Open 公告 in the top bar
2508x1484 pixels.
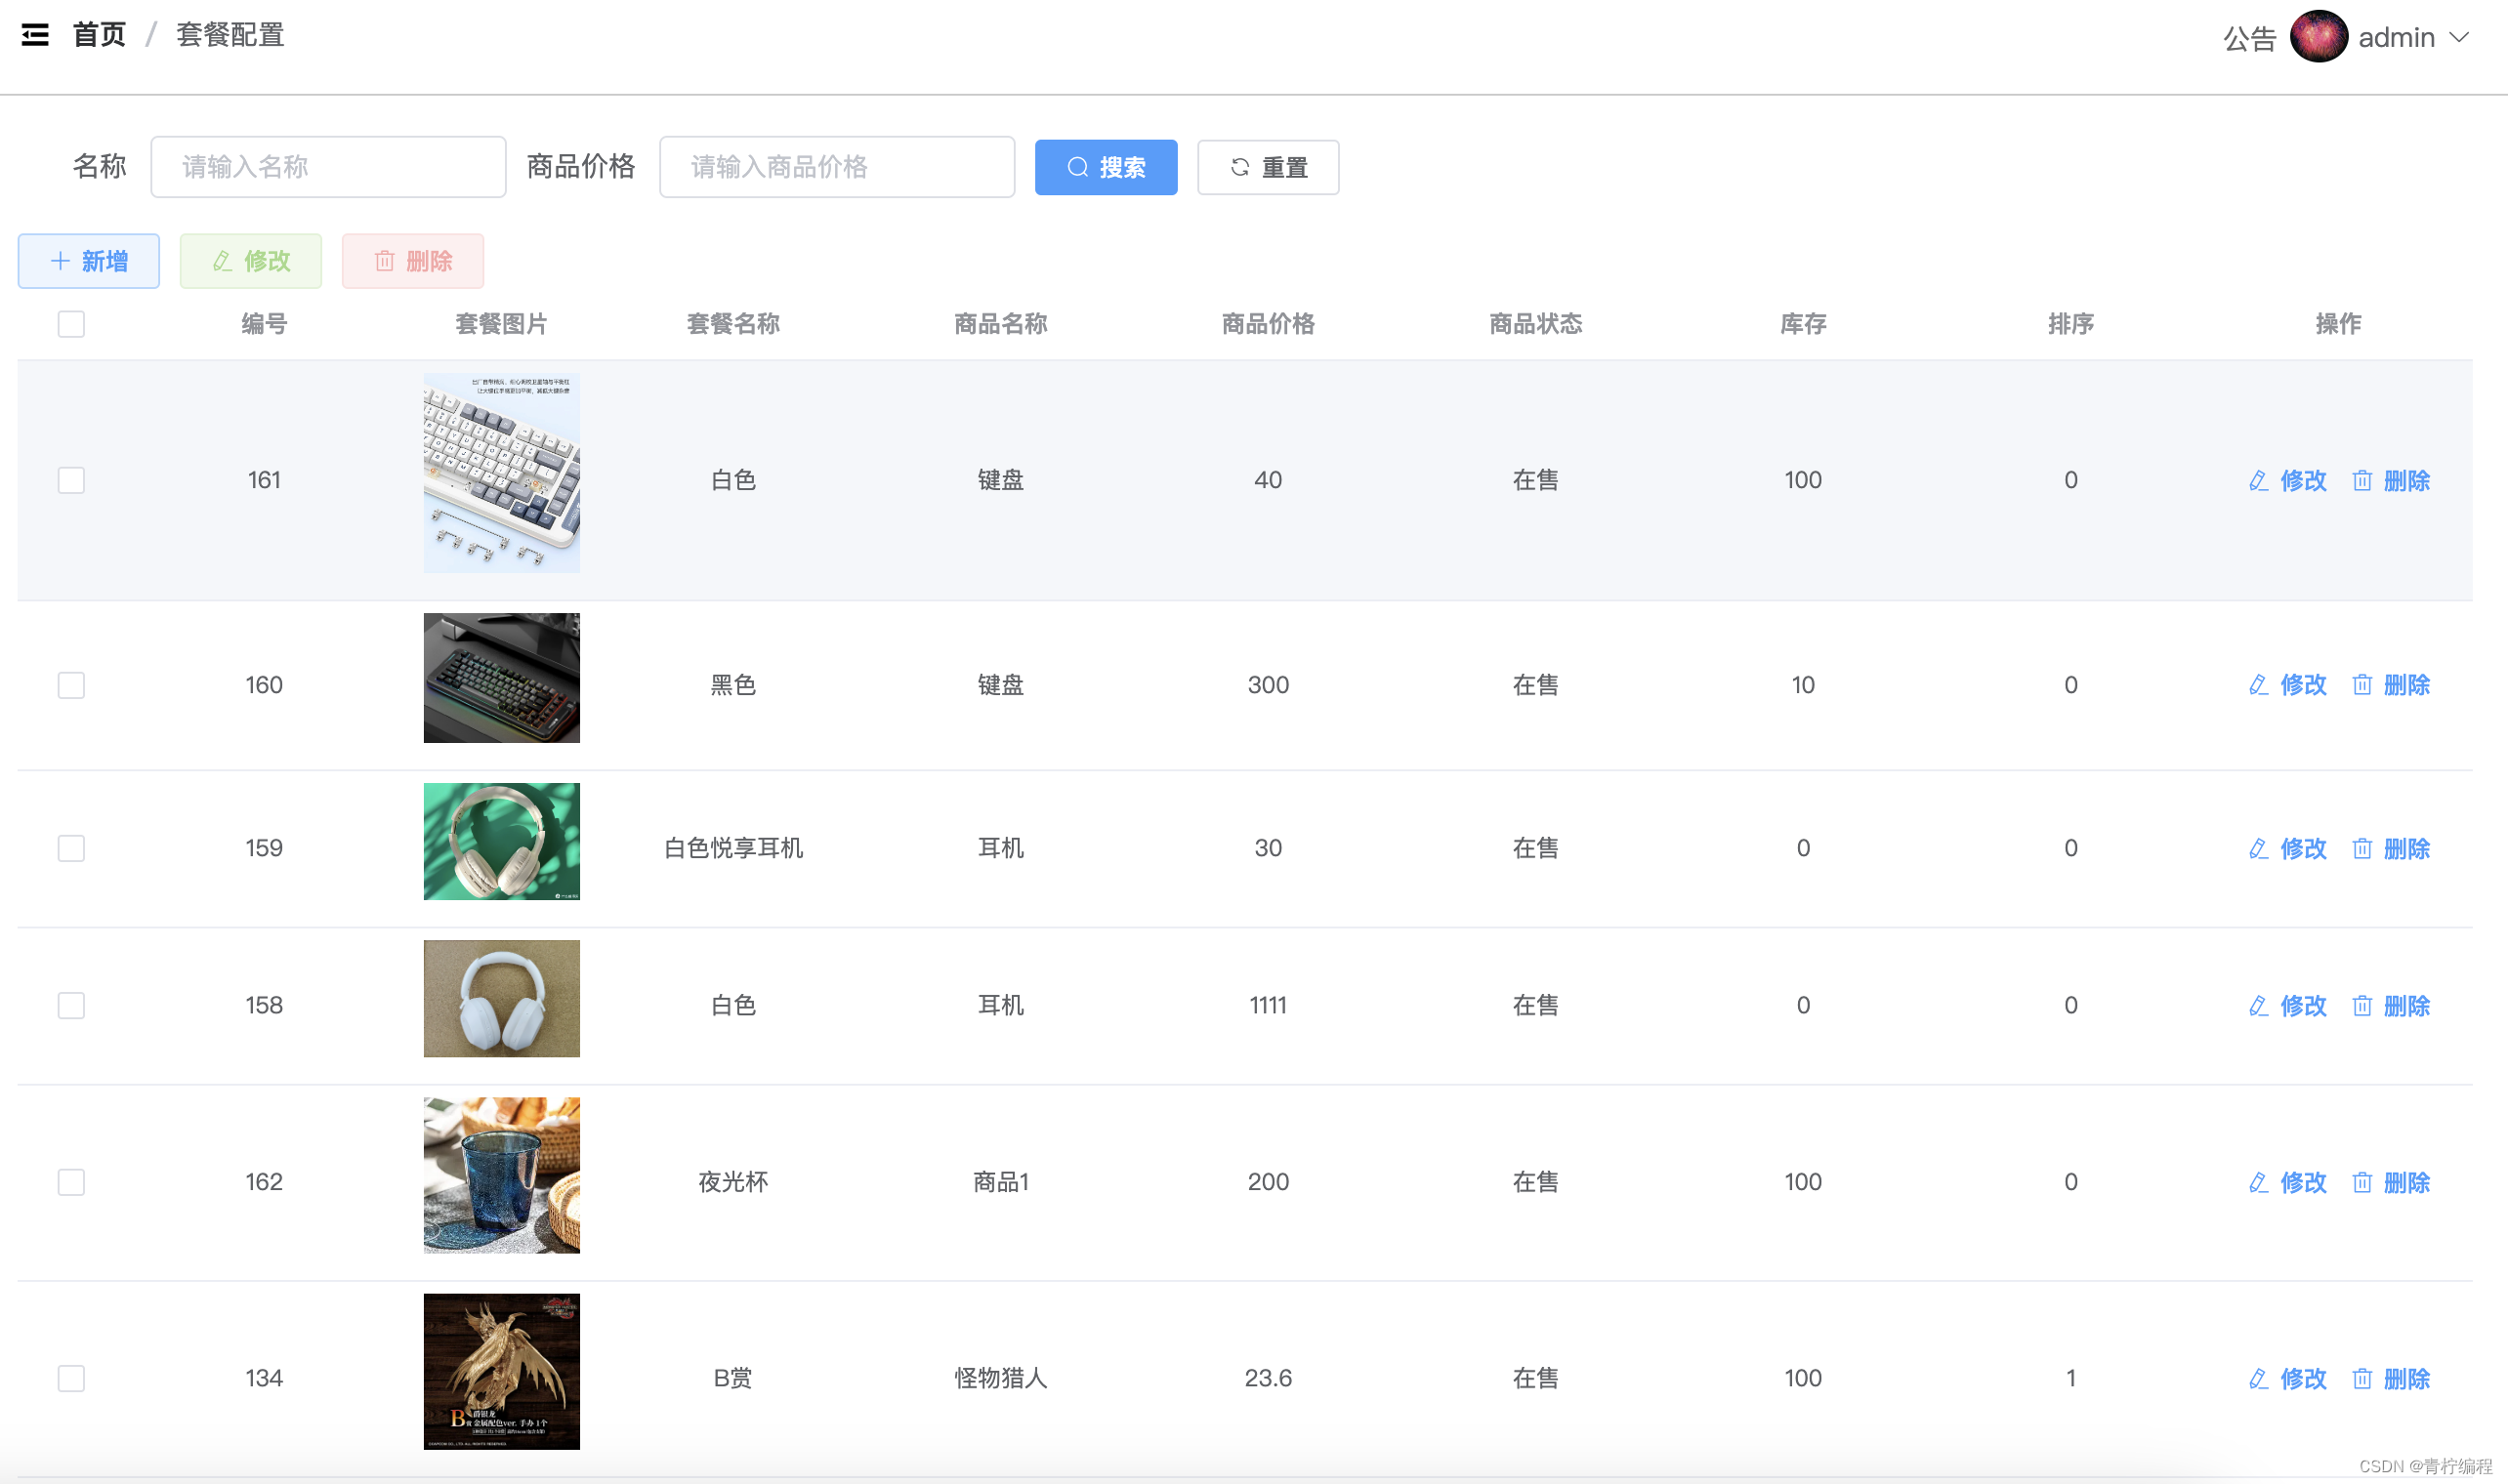pos(2249,39)
